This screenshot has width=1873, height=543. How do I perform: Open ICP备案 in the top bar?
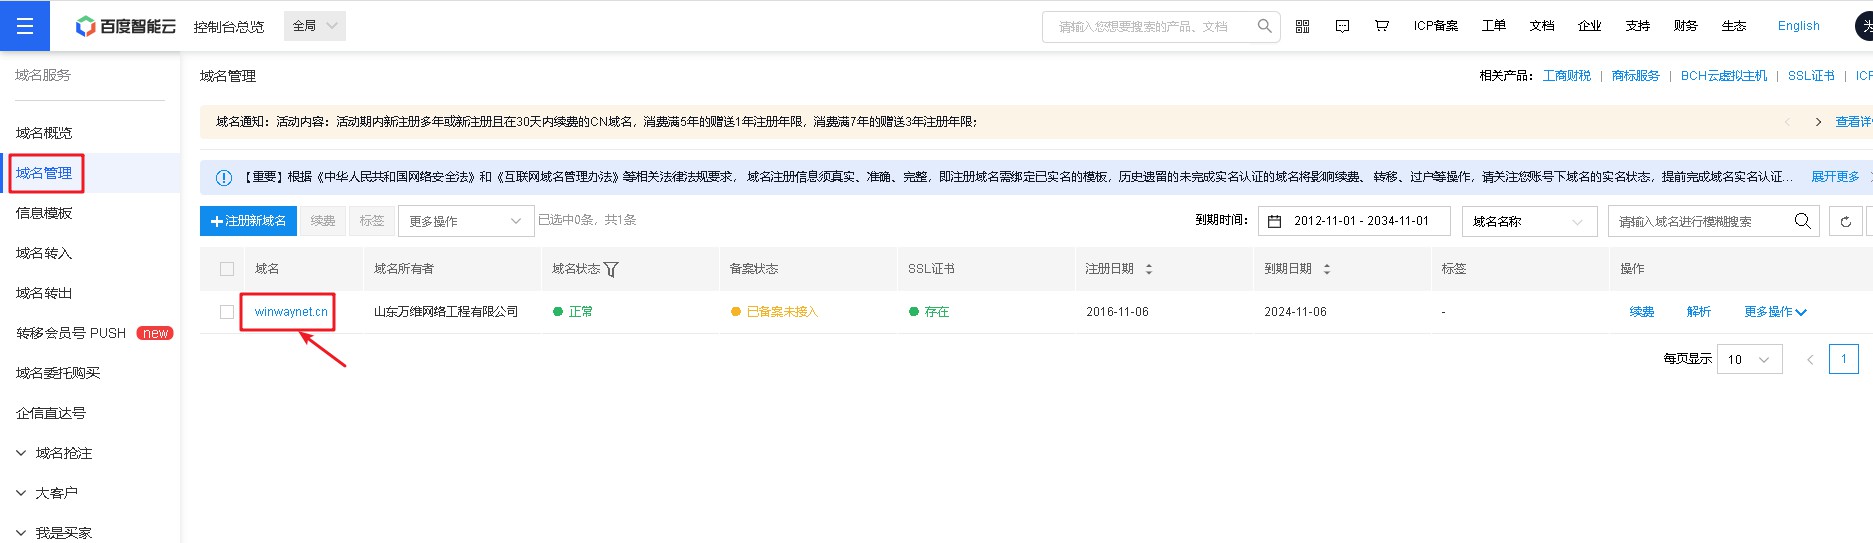pos(1436,26)
